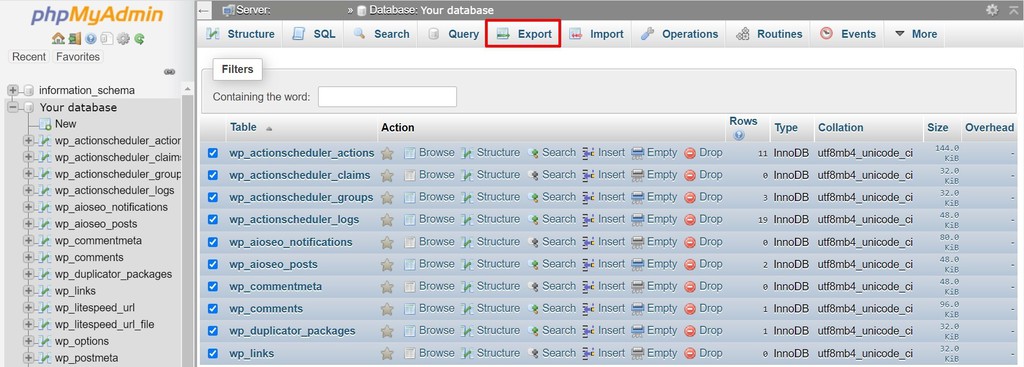Uncheck the wp_aioseo_posts row checkbox
This screenshot has height=367, width=1024.
[x=212, y=264]
